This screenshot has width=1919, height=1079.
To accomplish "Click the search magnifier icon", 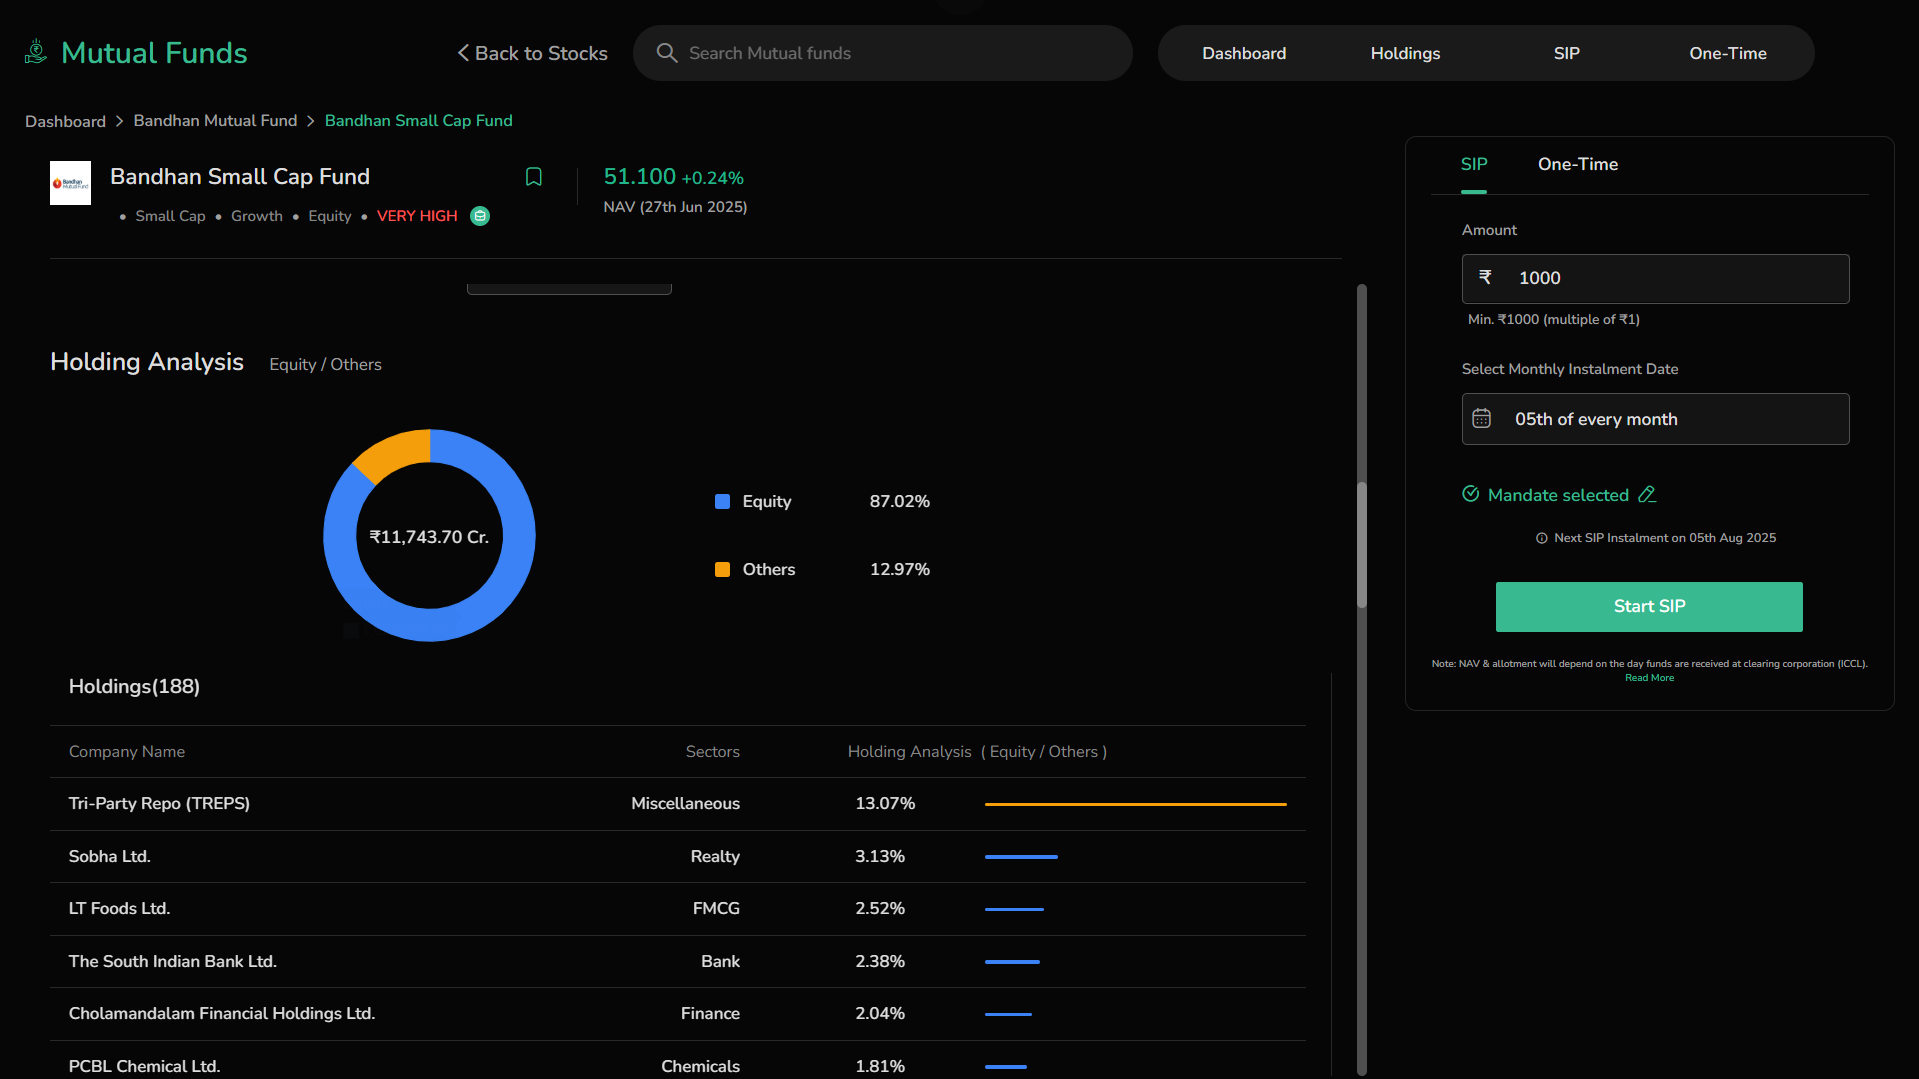I will pos(667,53).
